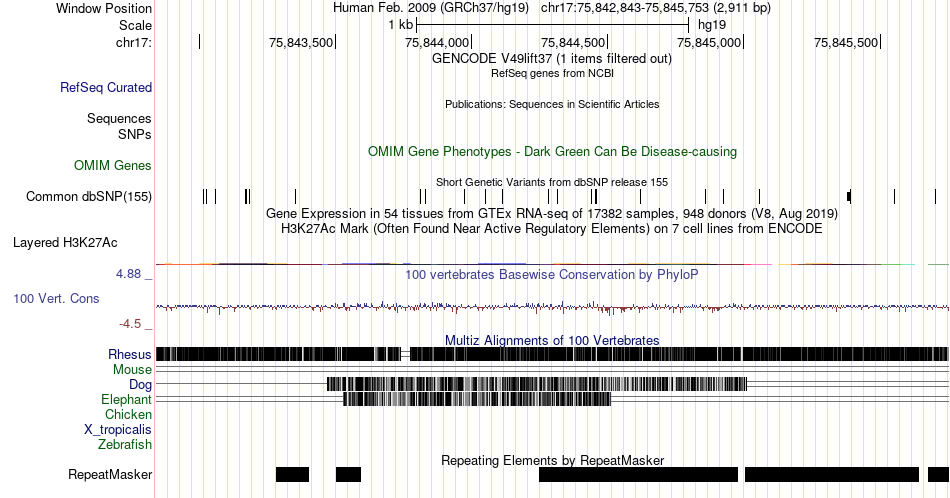
Task: Click Multiz Alignments of 100 Vertebrates title
Action: 552,340
